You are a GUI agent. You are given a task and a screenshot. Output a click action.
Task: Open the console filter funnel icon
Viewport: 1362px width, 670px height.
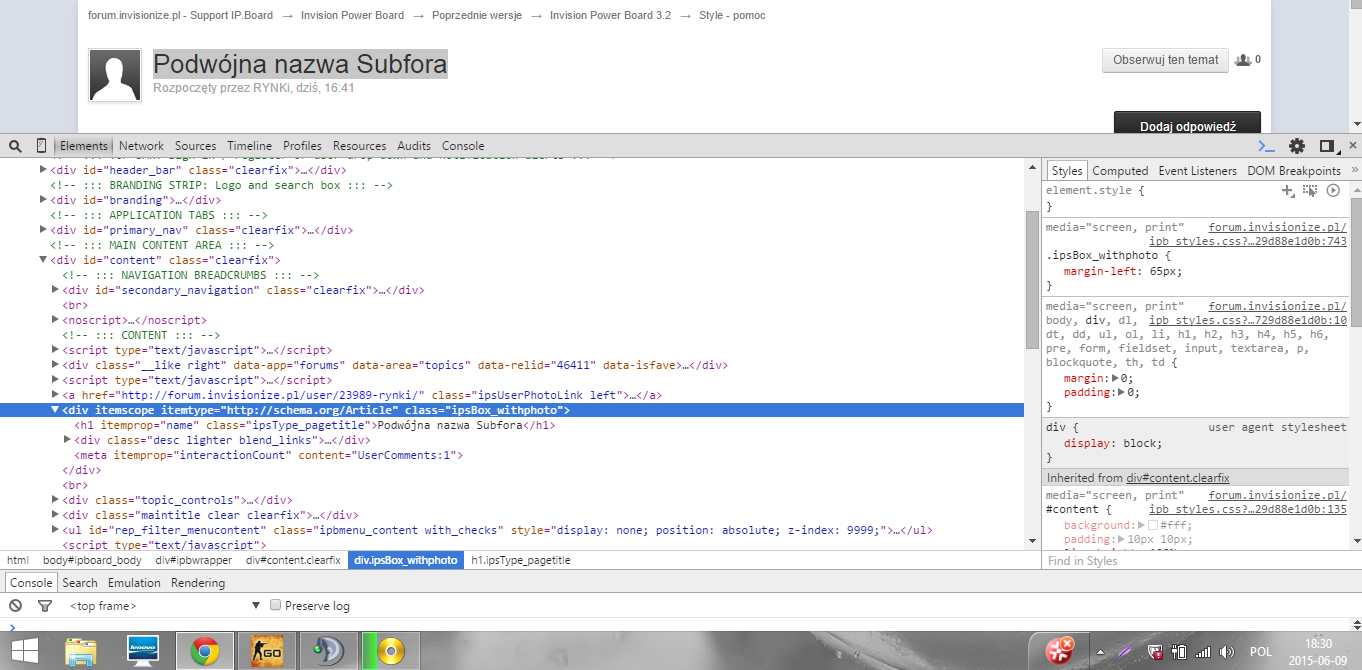(44, 606)
